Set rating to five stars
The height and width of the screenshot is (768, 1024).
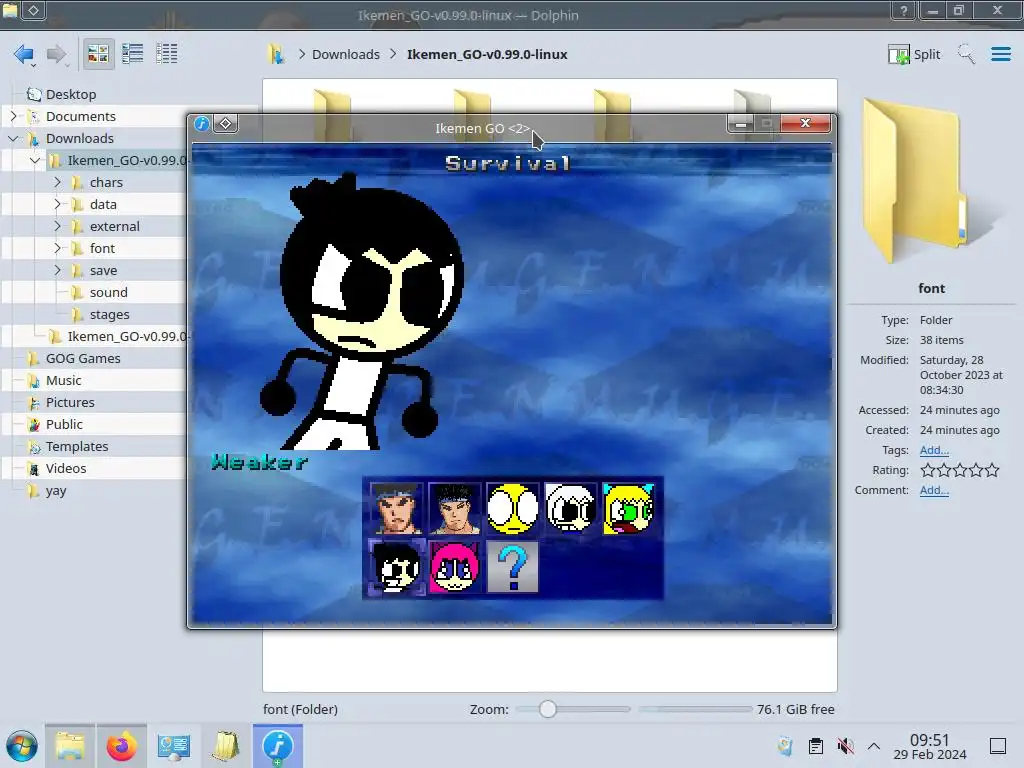click(992, 470)
